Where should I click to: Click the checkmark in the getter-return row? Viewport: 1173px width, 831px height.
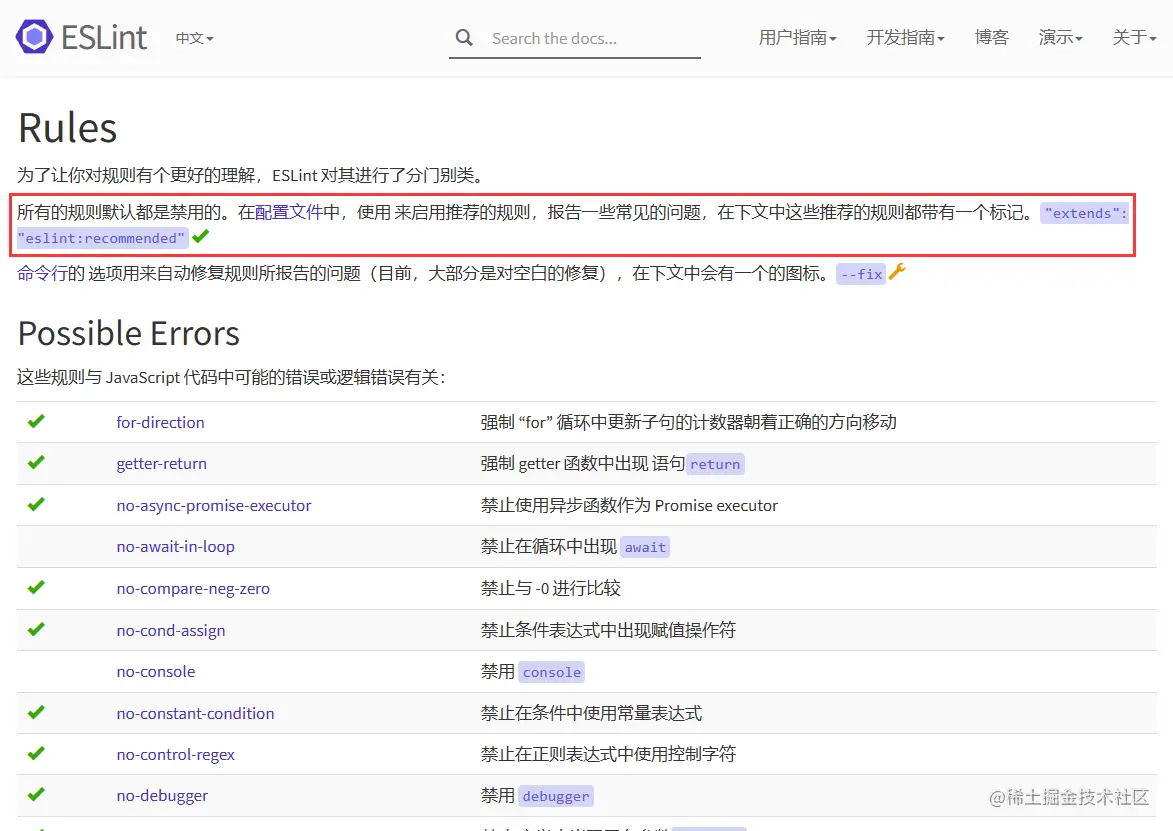[x=36, y=462]
